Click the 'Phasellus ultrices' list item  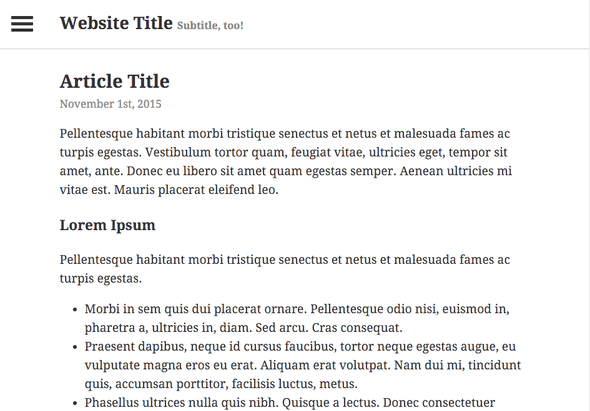coord(290,403)
